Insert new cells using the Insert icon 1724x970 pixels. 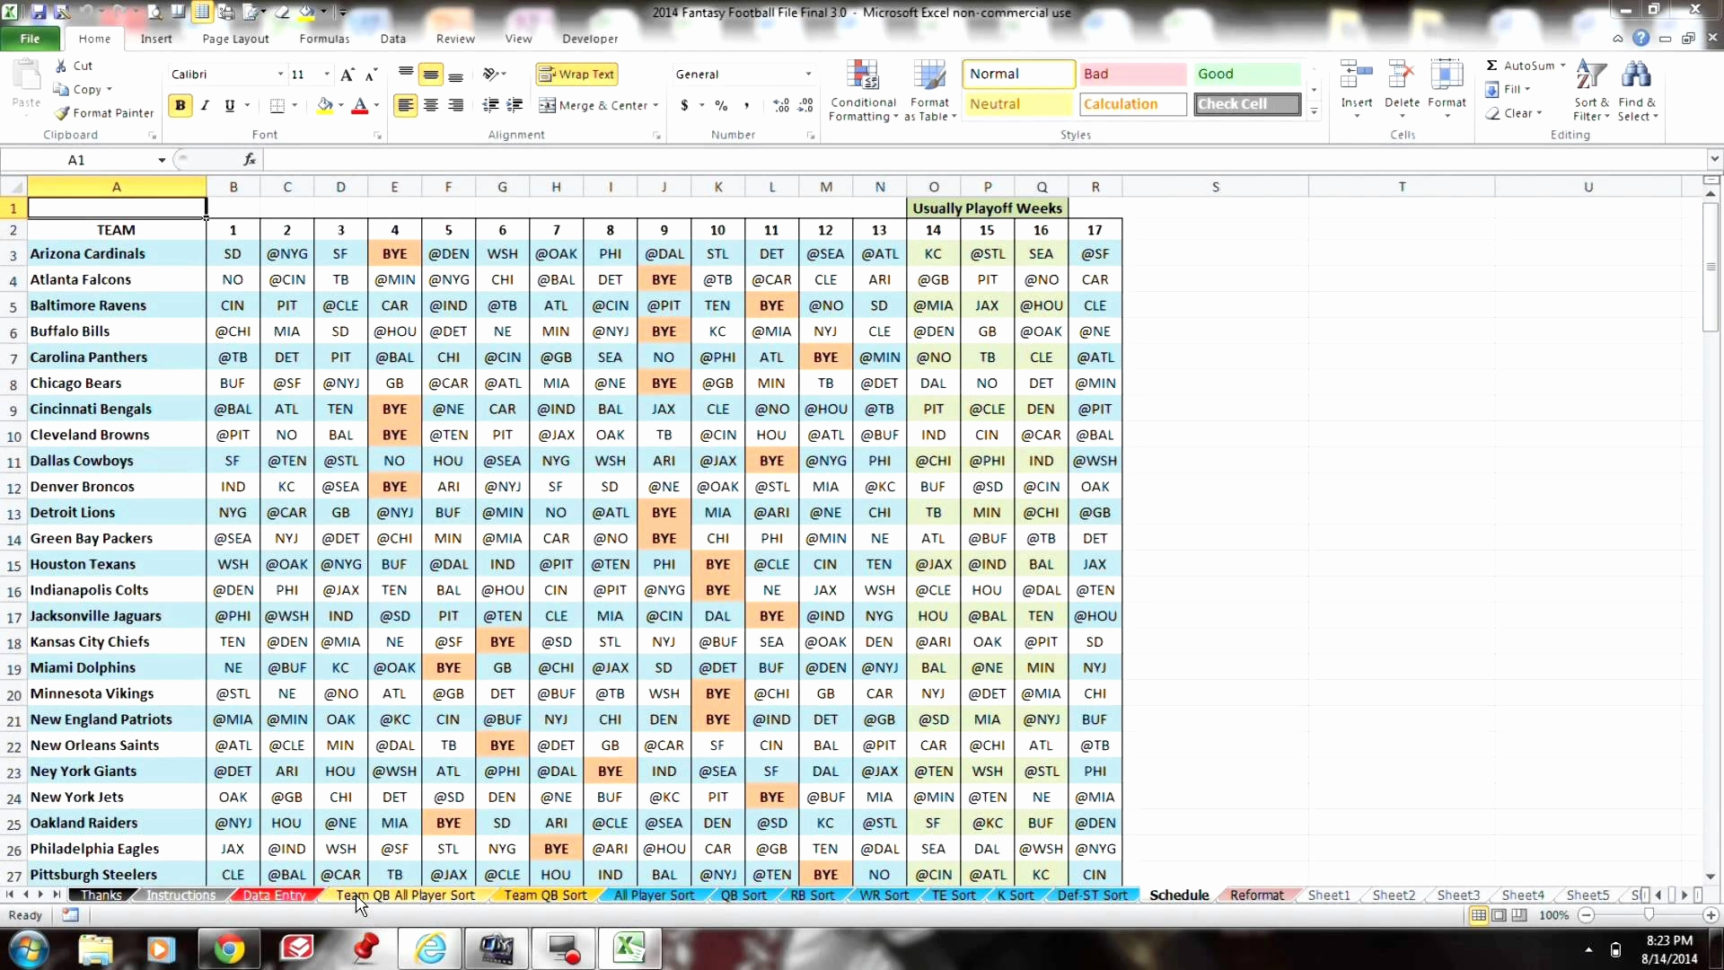[x=1356, y=88]
